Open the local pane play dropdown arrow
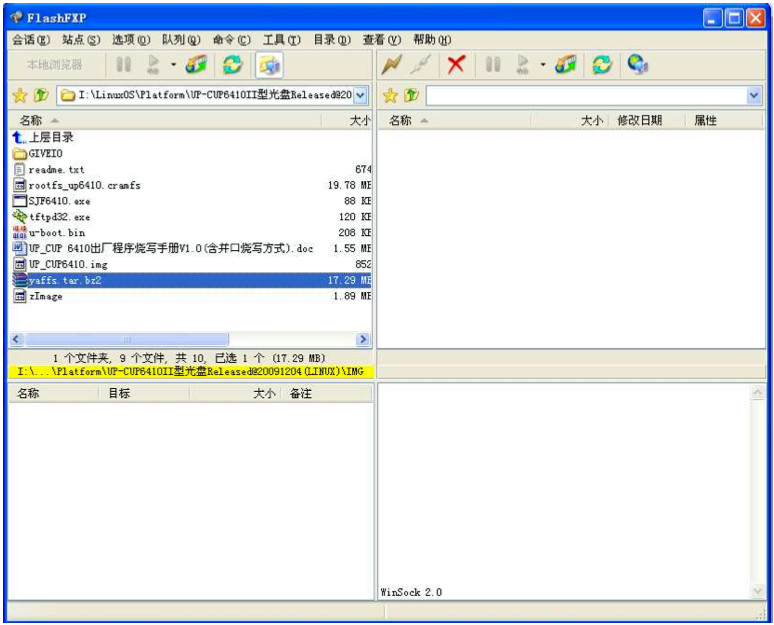Image resolution: width=774 pixels, height=625 pixels. click(x=173, y=64)
